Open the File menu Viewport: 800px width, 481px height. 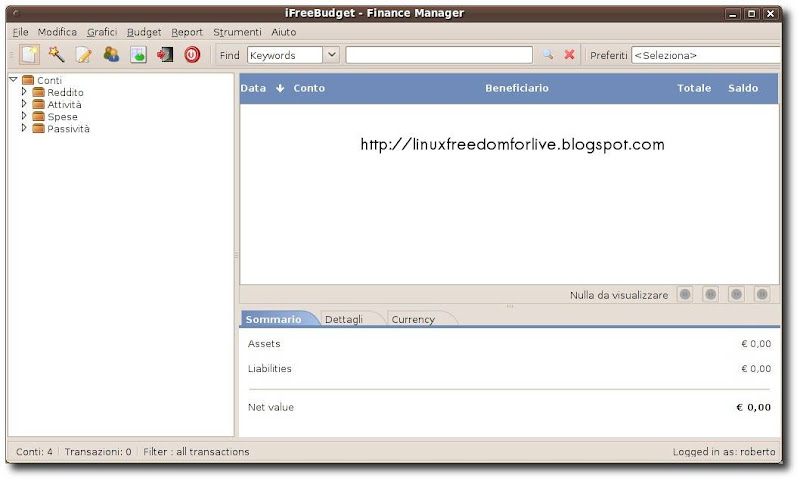[x=20, y=32]
